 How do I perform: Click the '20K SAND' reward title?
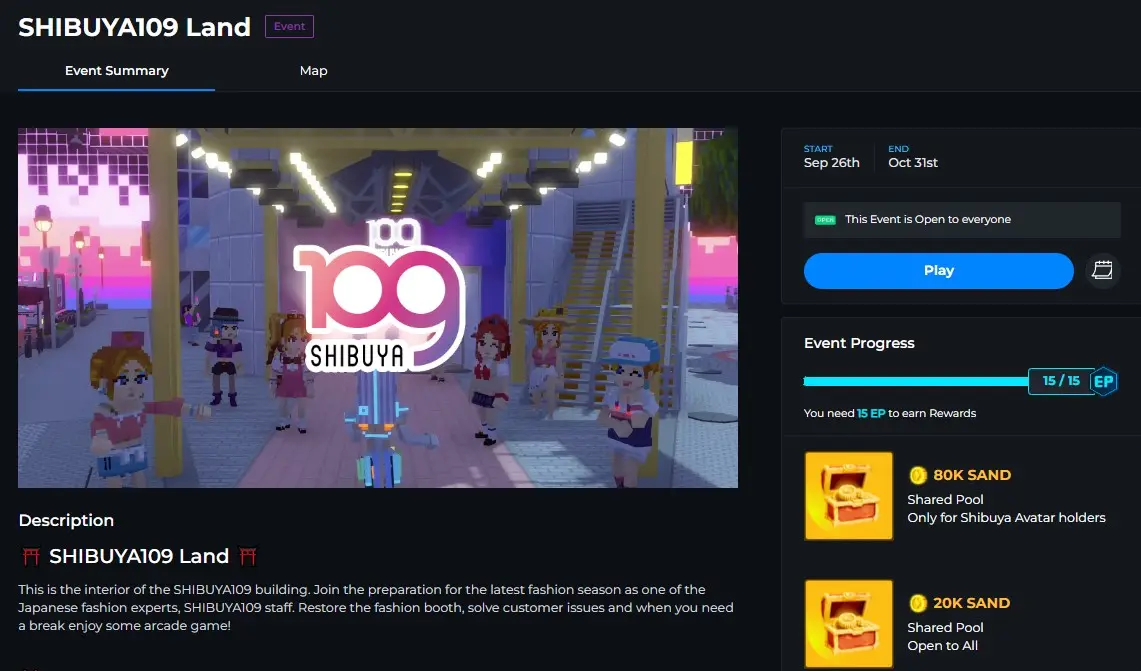(x=971, y=603)
